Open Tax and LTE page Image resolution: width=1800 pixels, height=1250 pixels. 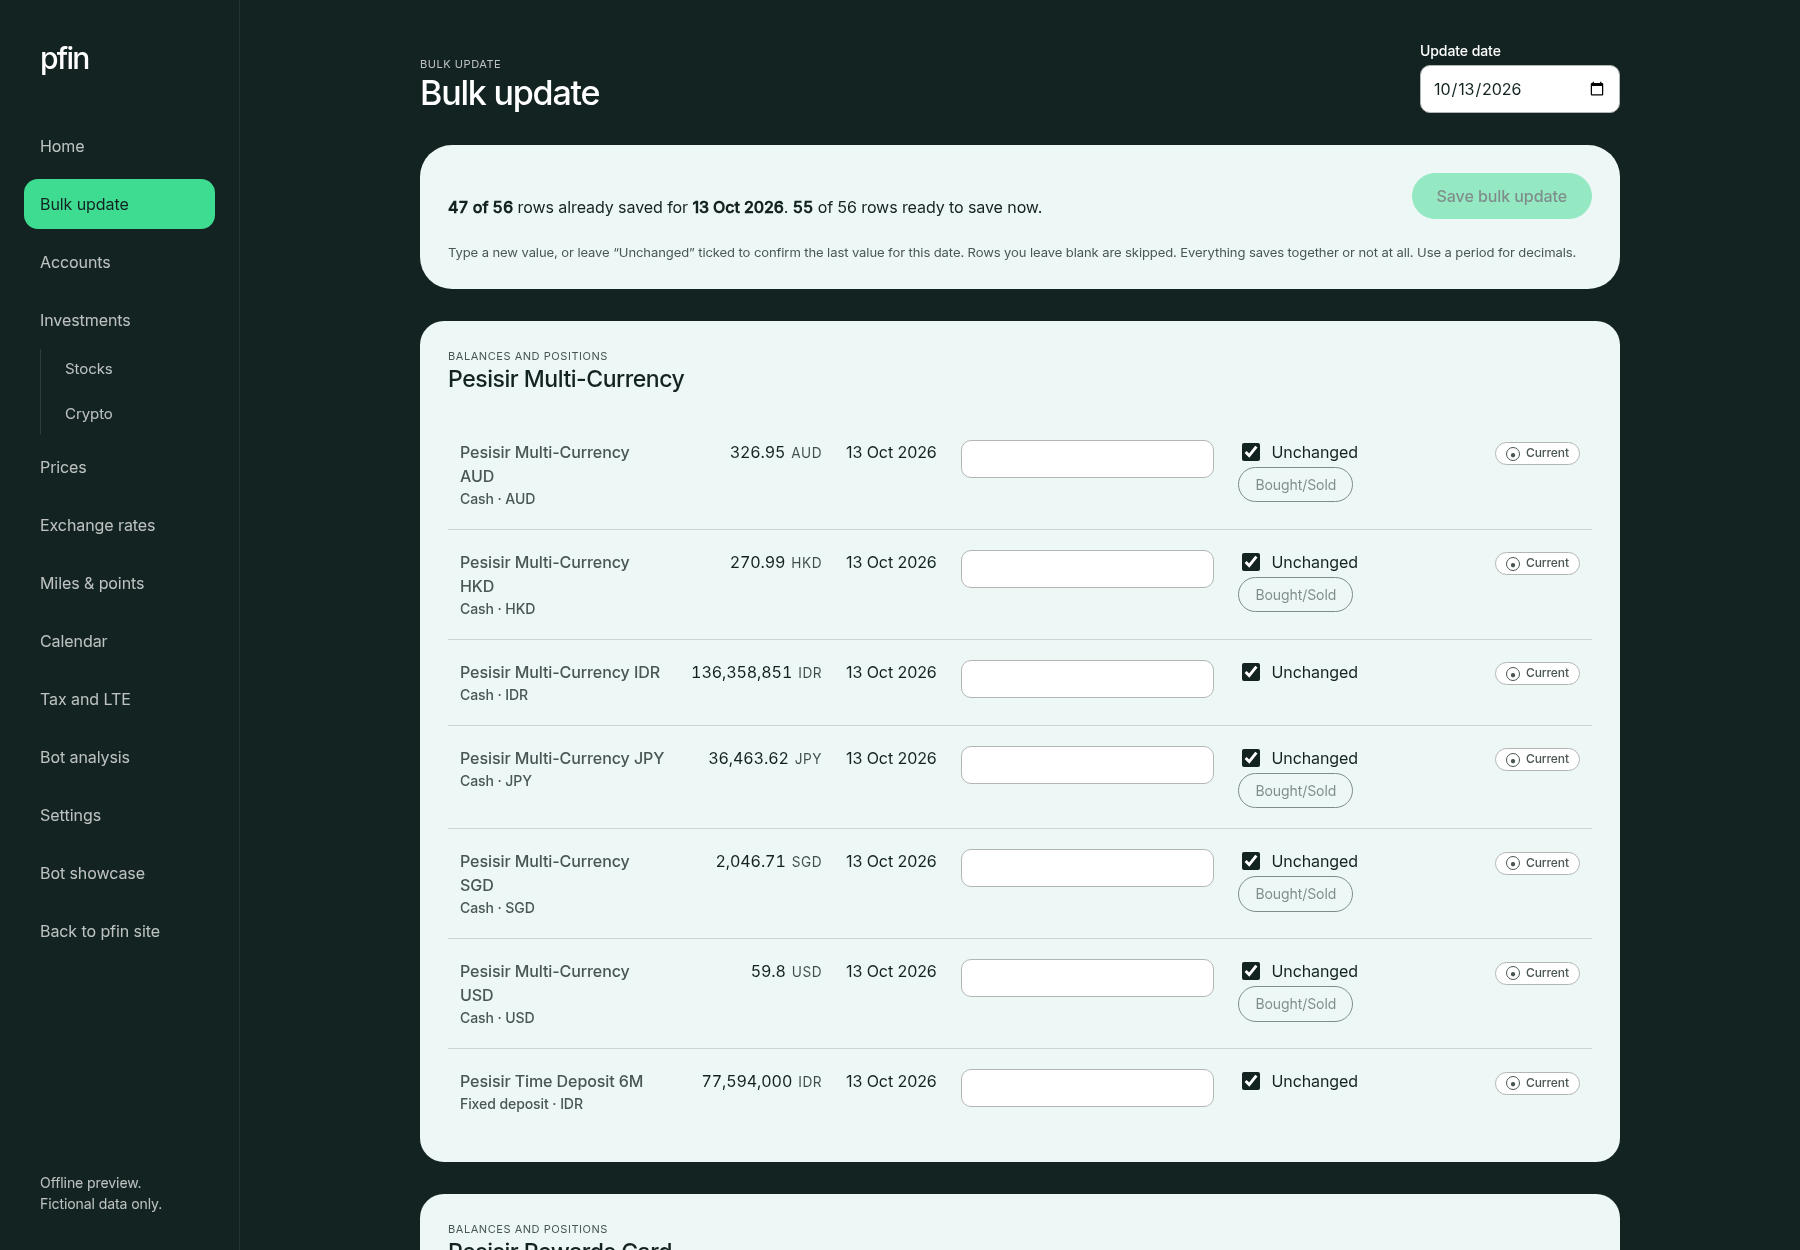[x=119, y=699]
